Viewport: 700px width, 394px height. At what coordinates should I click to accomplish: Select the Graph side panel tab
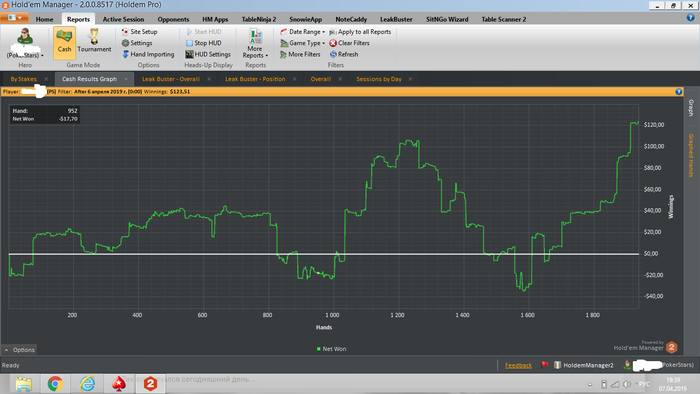(x=691, y=108)
